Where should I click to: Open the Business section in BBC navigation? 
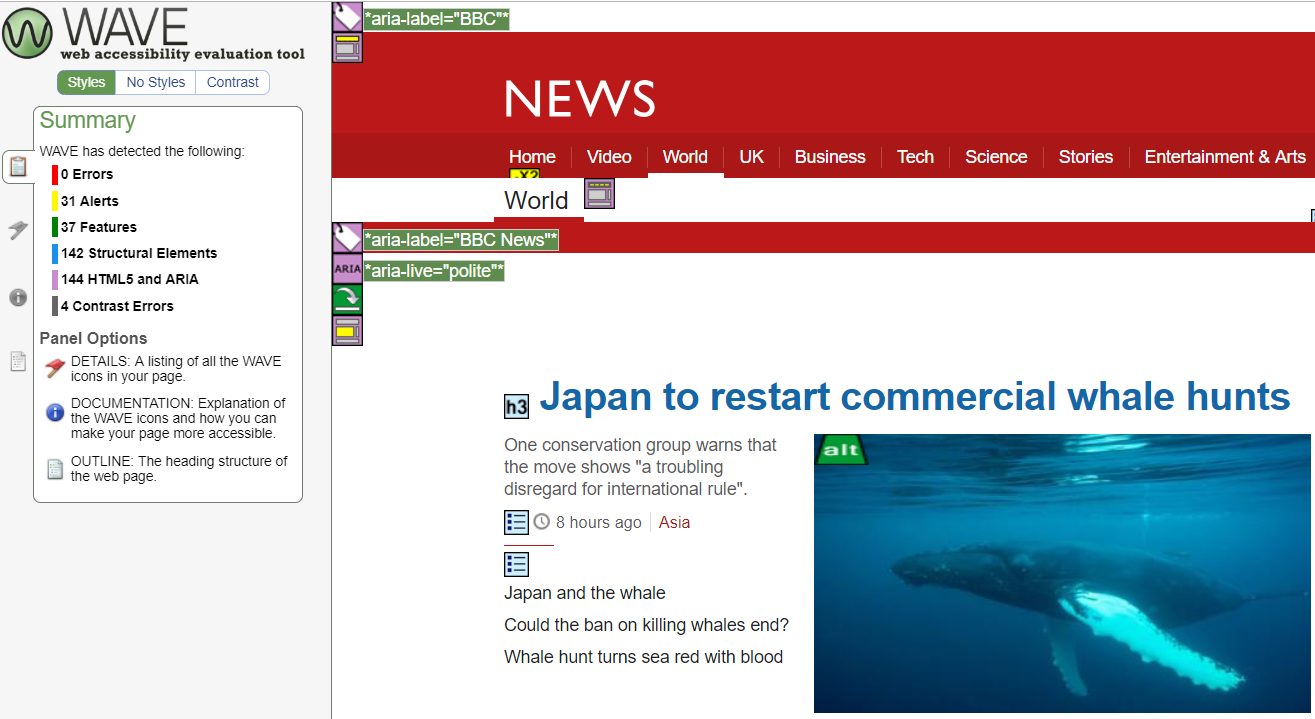pyautogui.click(x=829, y=157)
